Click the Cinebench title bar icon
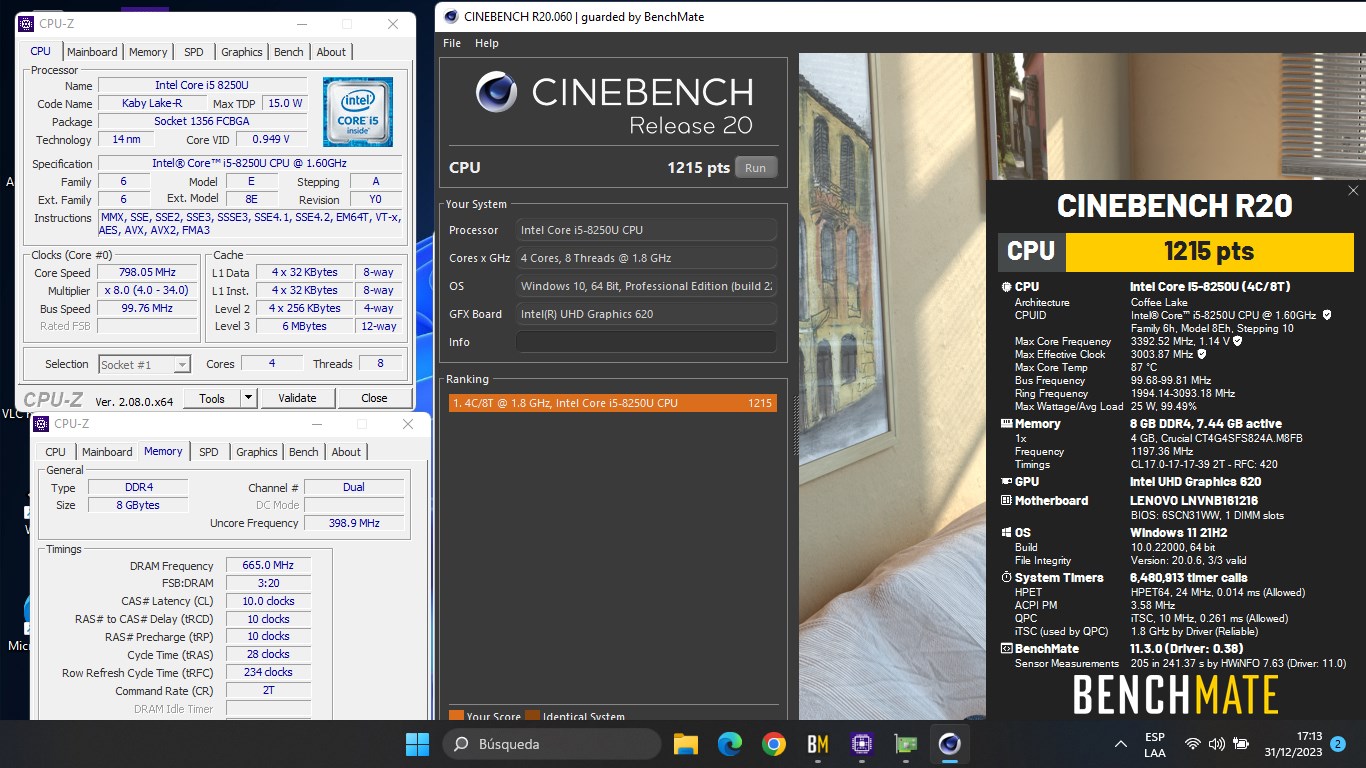 [451, 16]
